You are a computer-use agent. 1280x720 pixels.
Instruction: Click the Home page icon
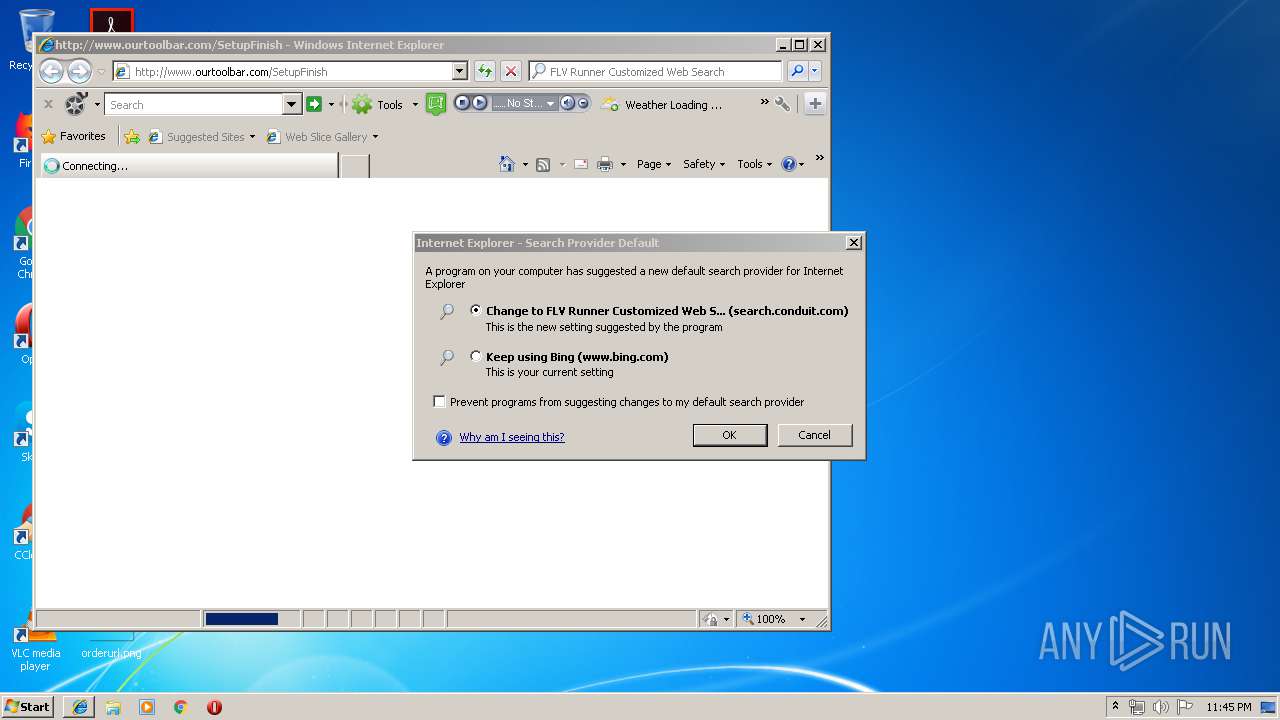pyautogui.click(x=507, y=164)
